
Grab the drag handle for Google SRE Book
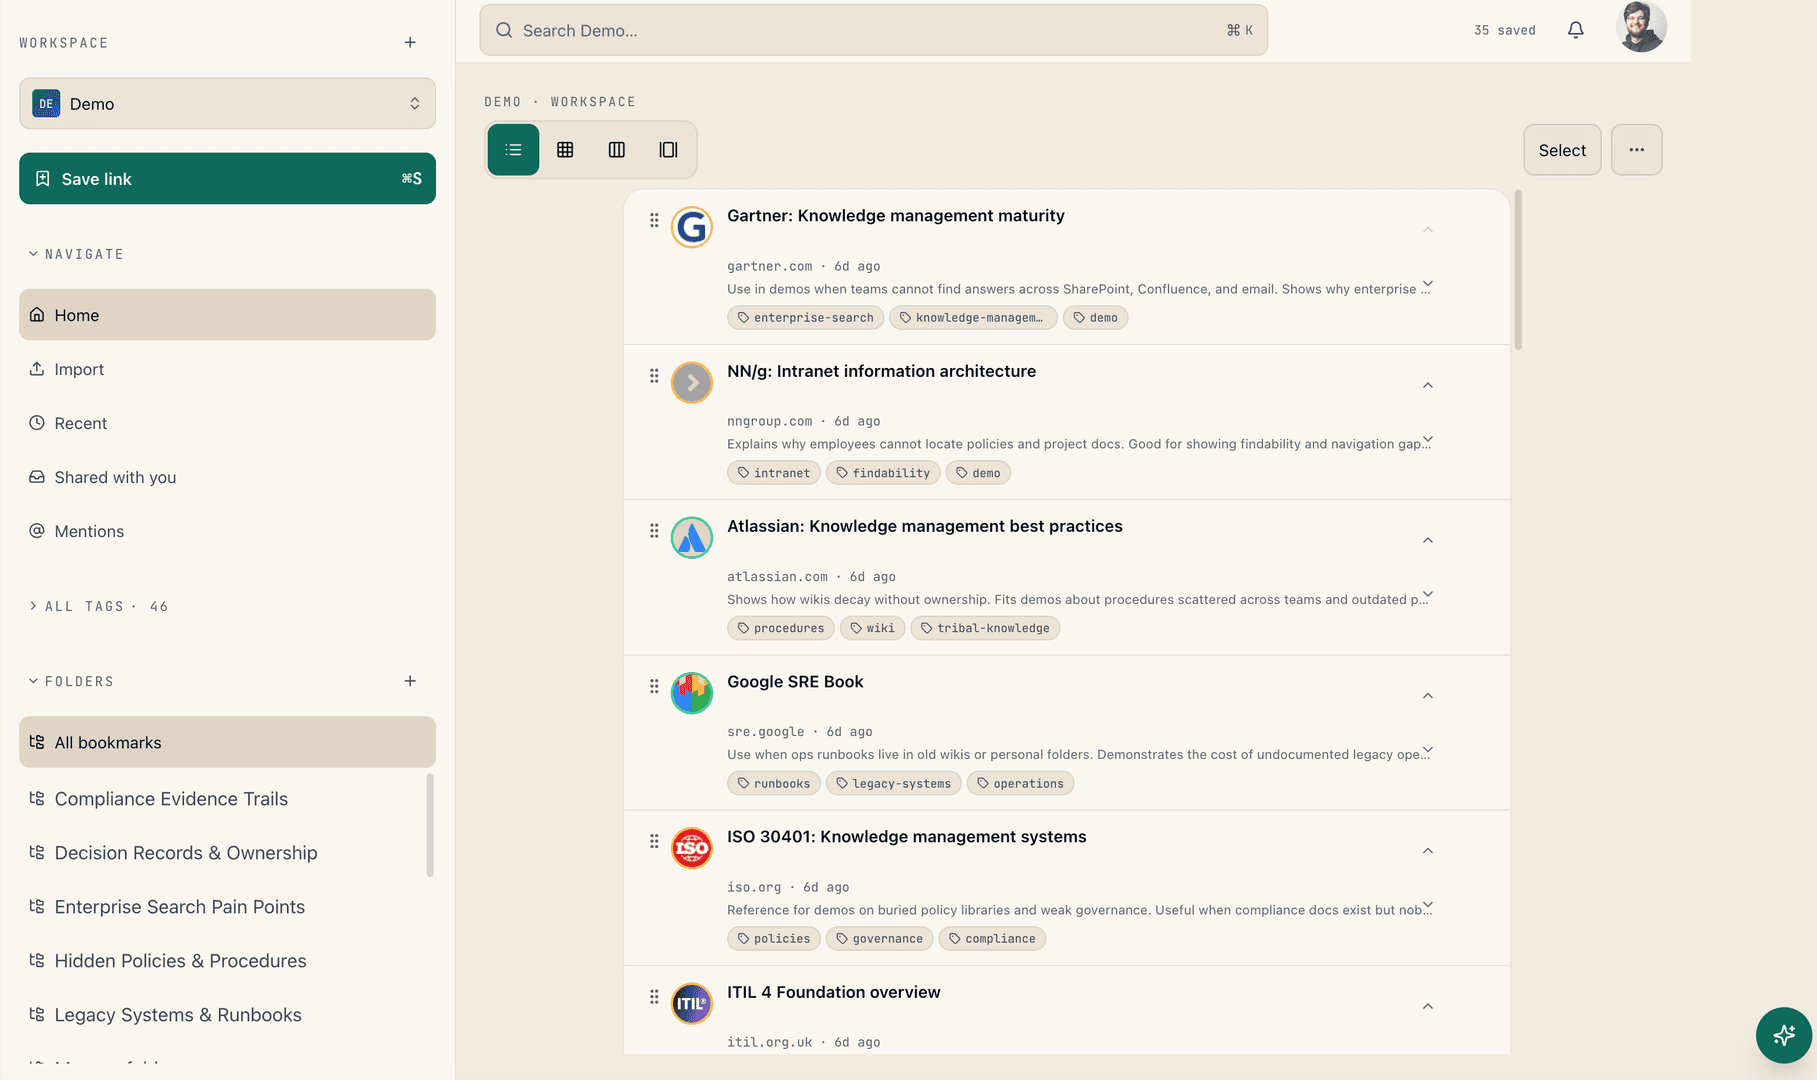click(654, 686)
